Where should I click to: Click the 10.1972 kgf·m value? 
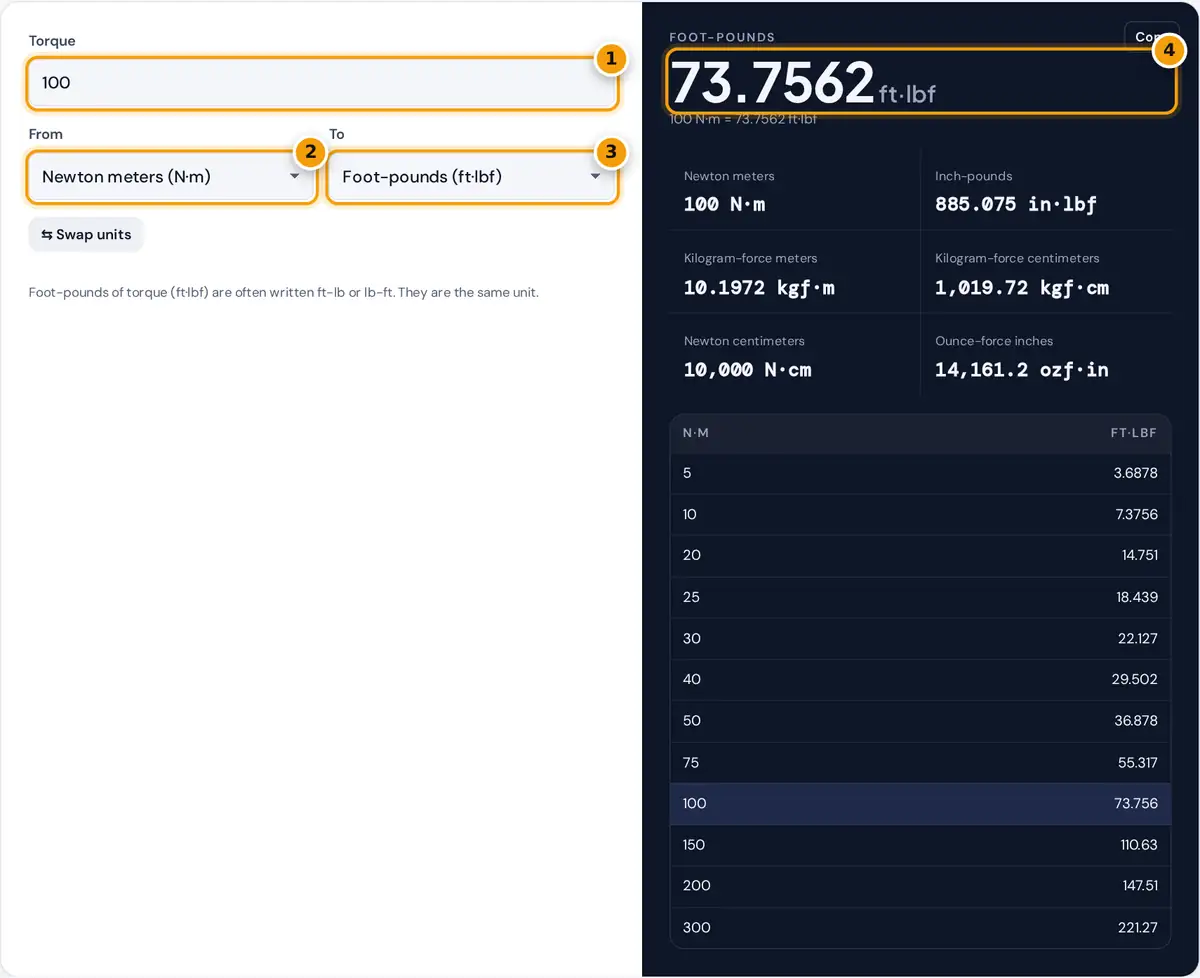tap(759, 288)
